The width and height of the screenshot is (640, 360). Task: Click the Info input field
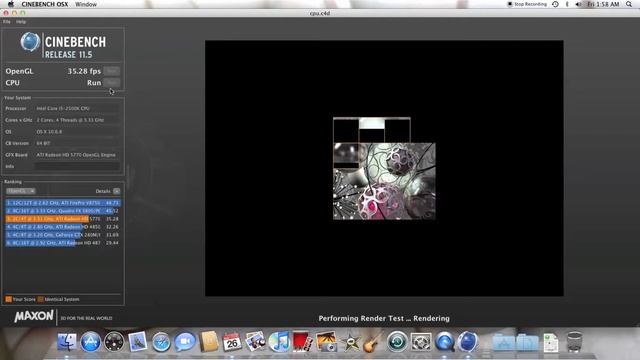point(77,166)
